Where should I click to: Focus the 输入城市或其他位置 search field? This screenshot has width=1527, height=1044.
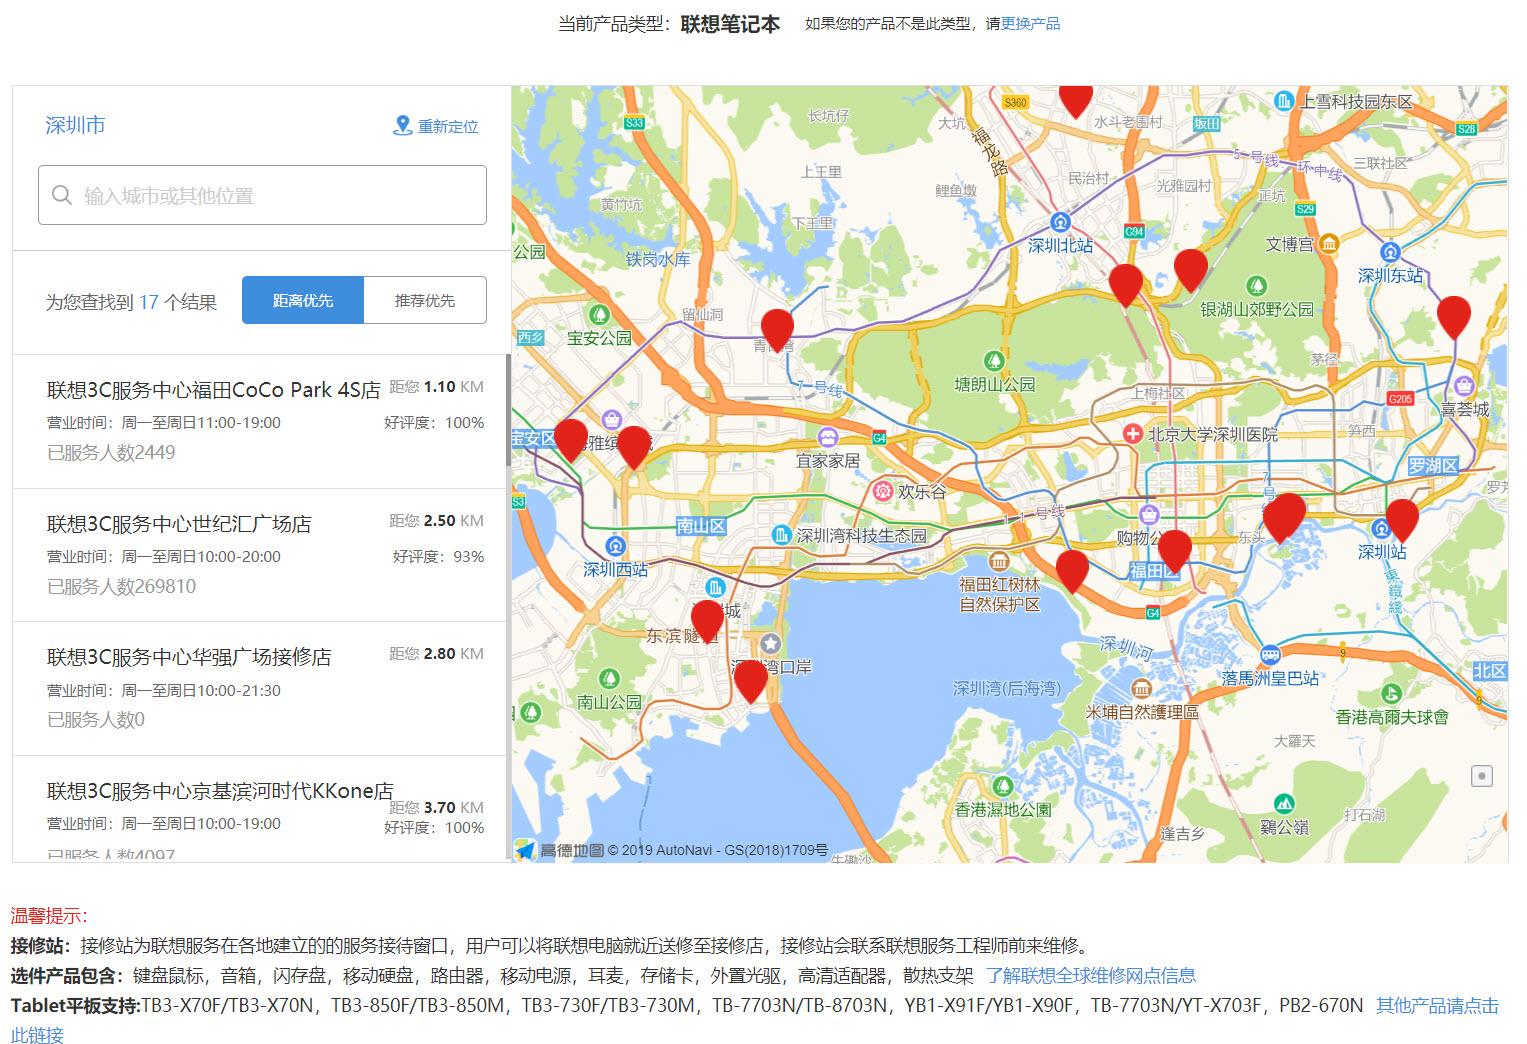[x=262, y=195]
